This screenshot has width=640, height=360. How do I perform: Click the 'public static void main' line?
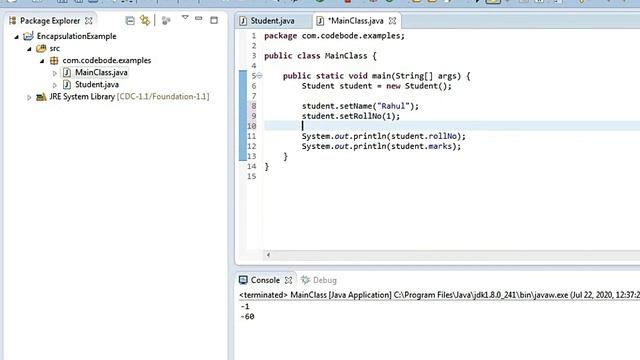coord(376,76)
